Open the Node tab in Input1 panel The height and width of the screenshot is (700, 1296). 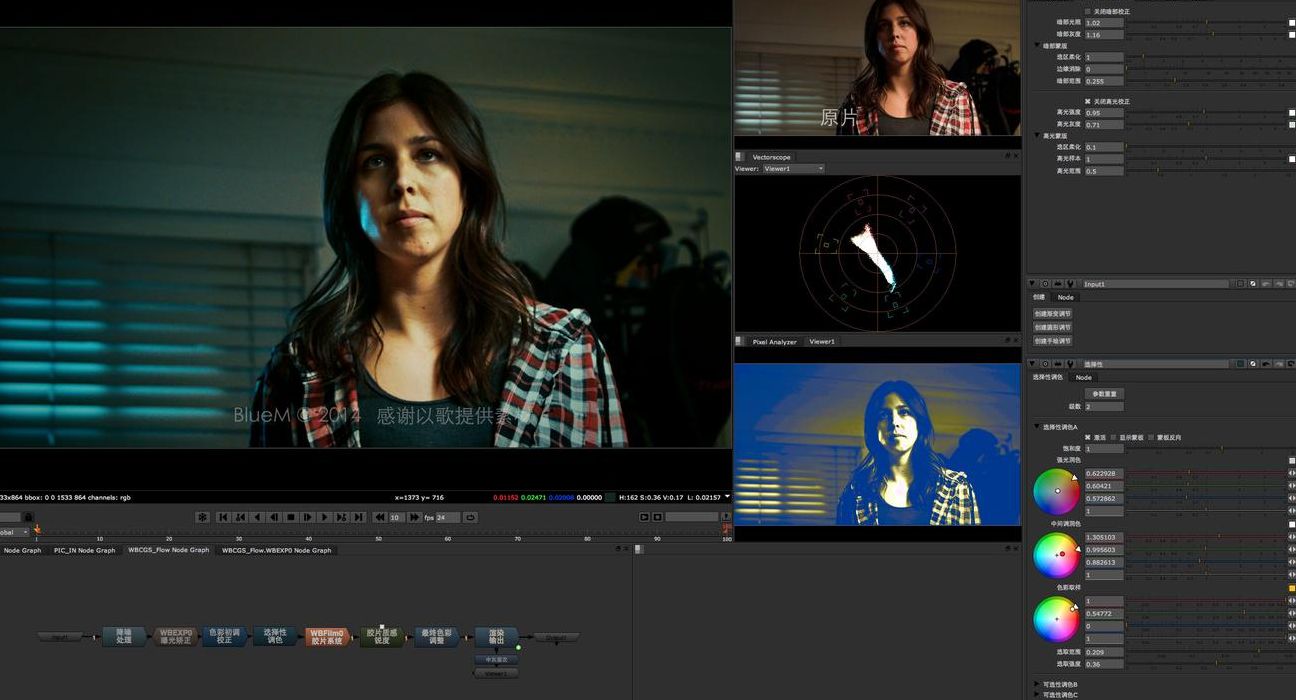tap(1066, 297)
